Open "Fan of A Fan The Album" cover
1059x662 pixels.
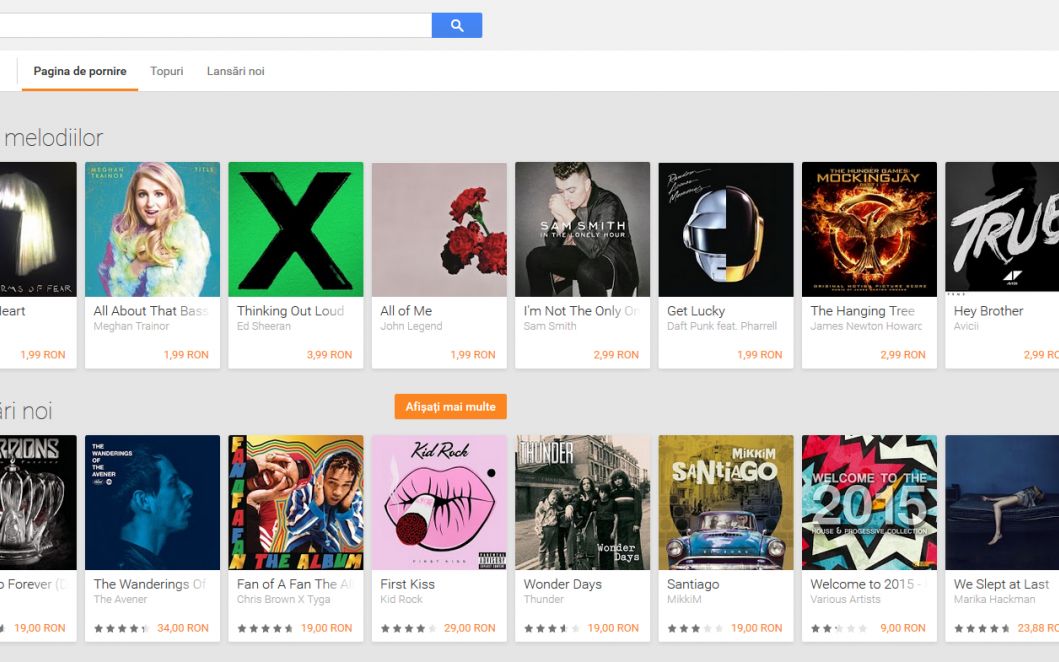296,501
